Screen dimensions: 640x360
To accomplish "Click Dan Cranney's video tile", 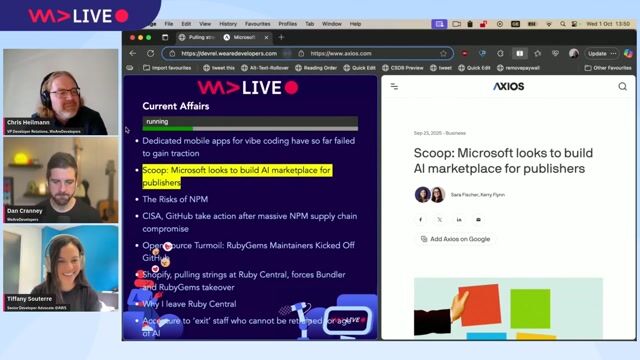I will (61, 180).
